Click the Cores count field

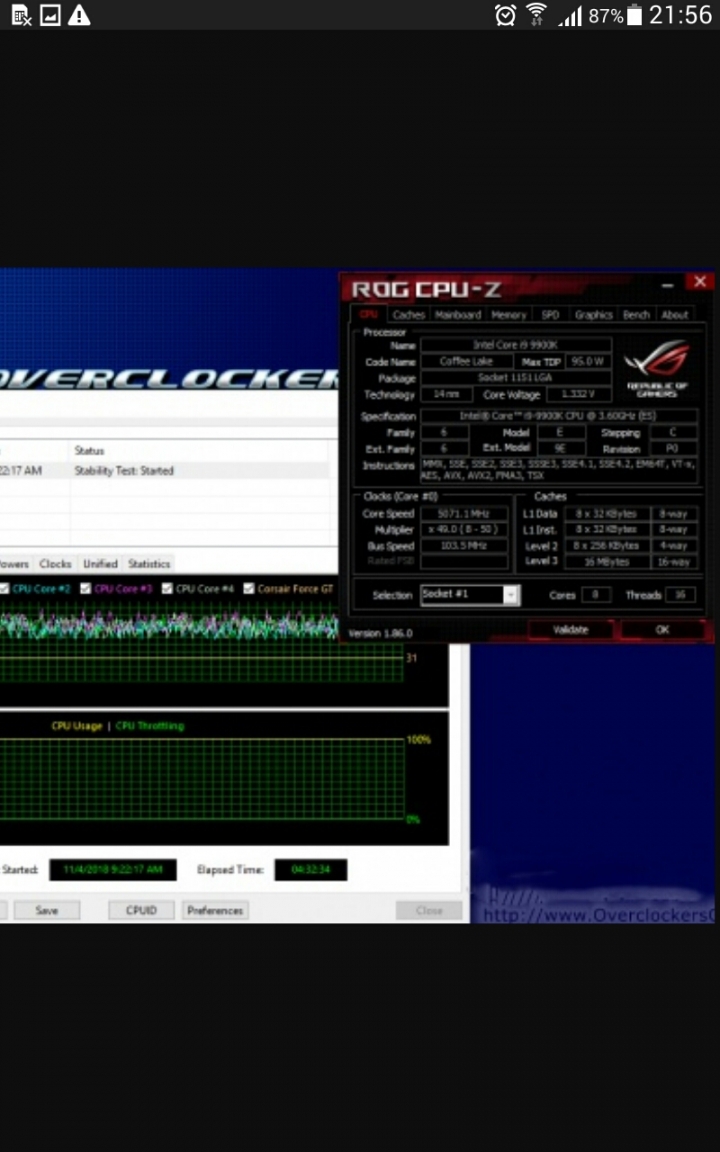pos(596,595)
